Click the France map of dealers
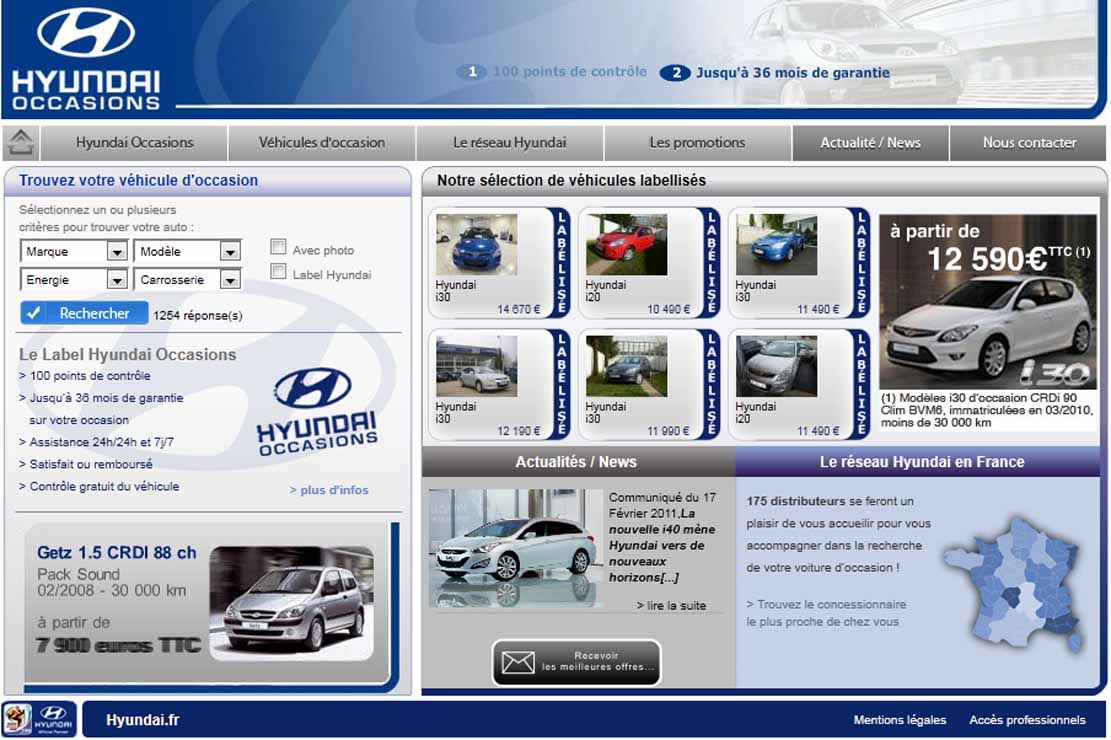 click(1013, 584)
